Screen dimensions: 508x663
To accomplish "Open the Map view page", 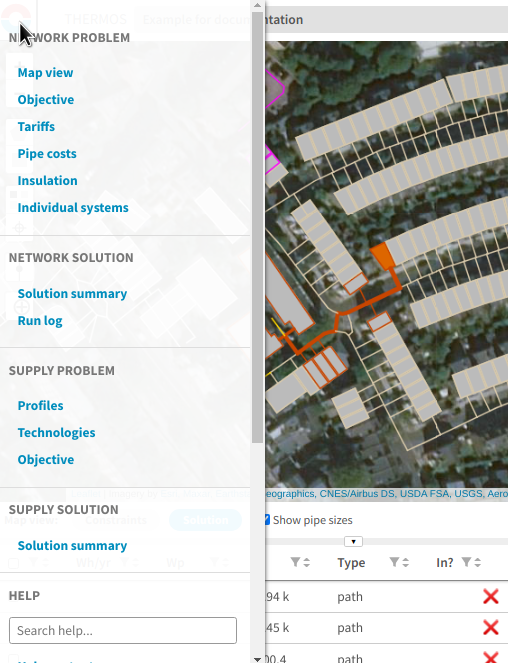I will (45, 73).
